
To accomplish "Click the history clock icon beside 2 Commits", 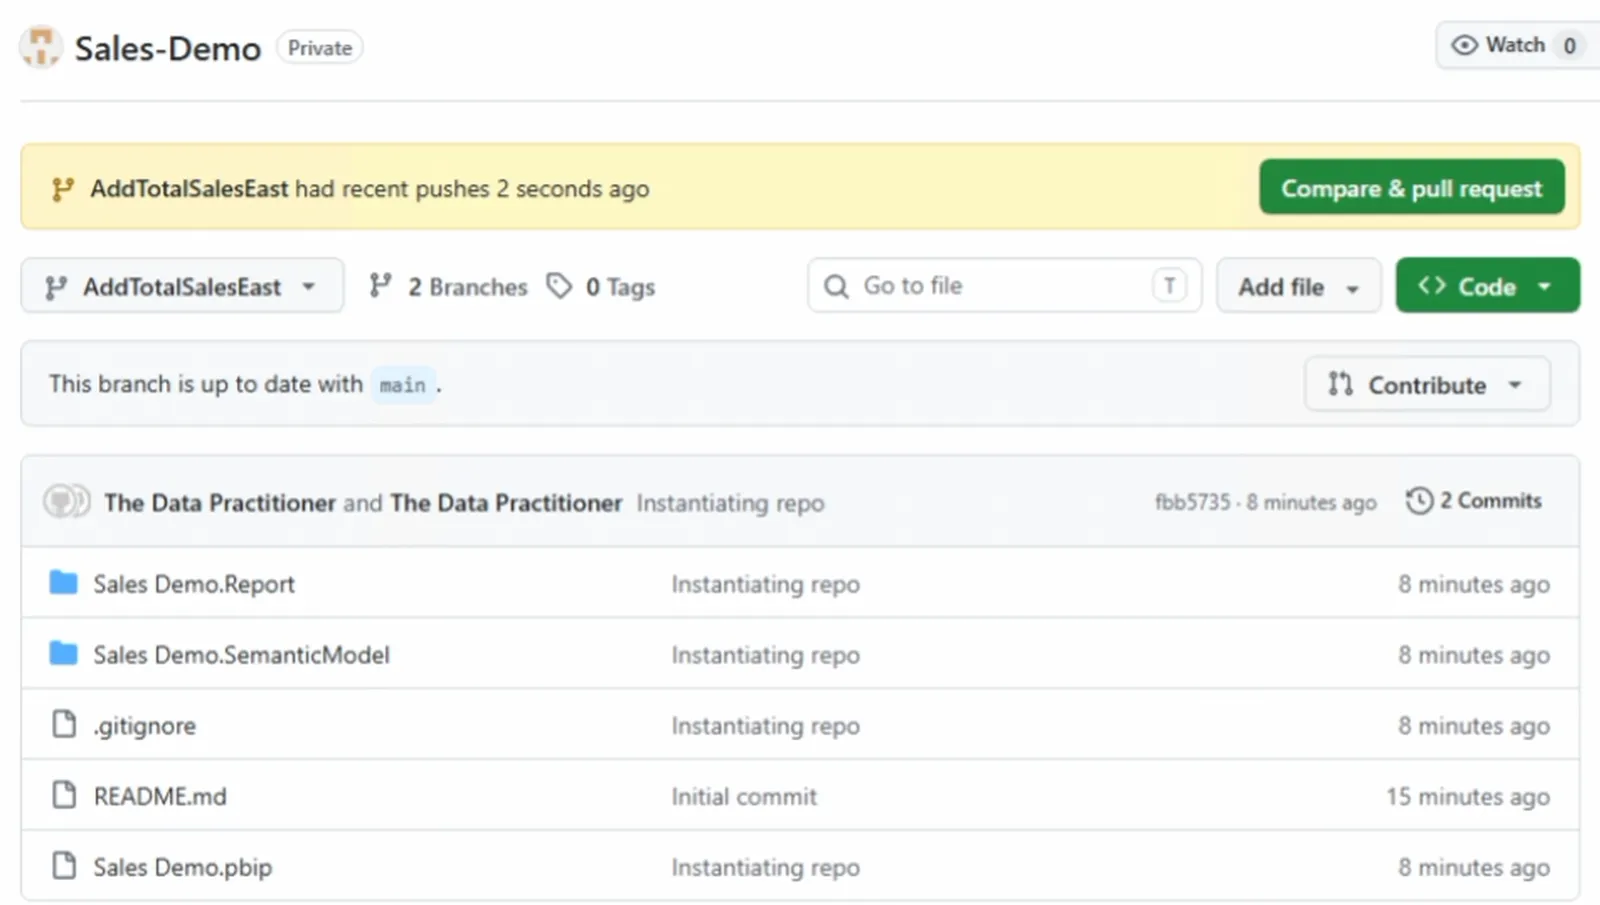I will pos(1419,500).
